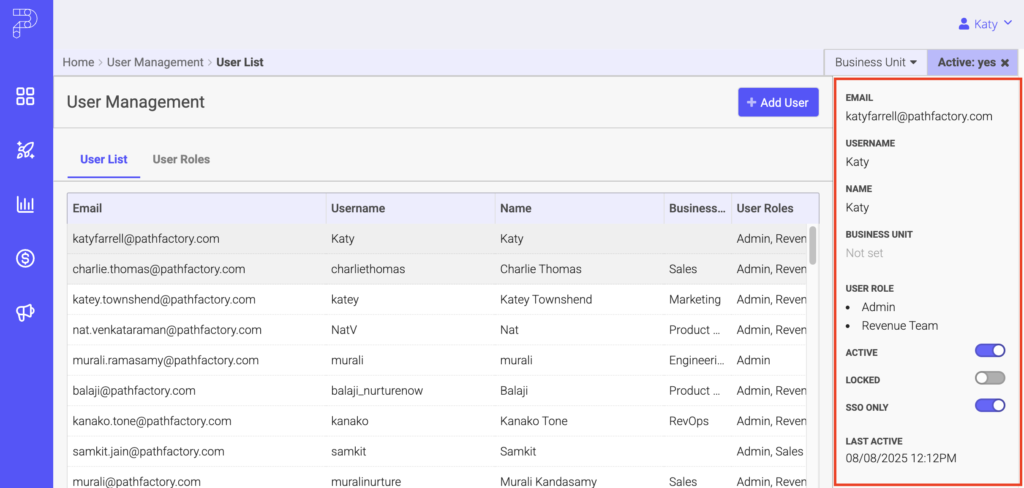The image size is (1024, 488).
Task: Select row murali@pathfactory.com
Action: [438, 478]
